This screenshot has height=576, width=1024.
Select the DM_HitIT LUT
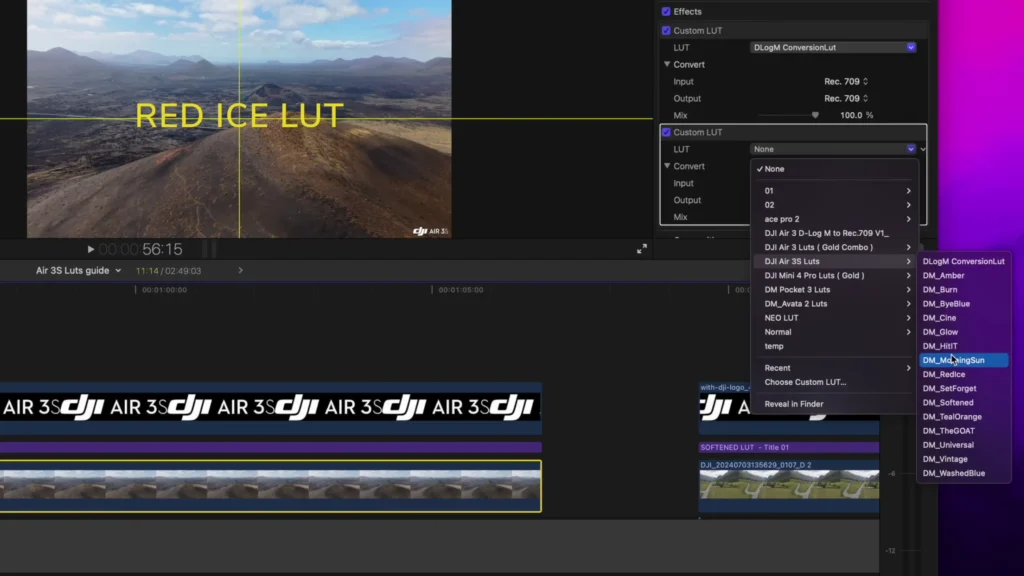click(x=964, y=346)
